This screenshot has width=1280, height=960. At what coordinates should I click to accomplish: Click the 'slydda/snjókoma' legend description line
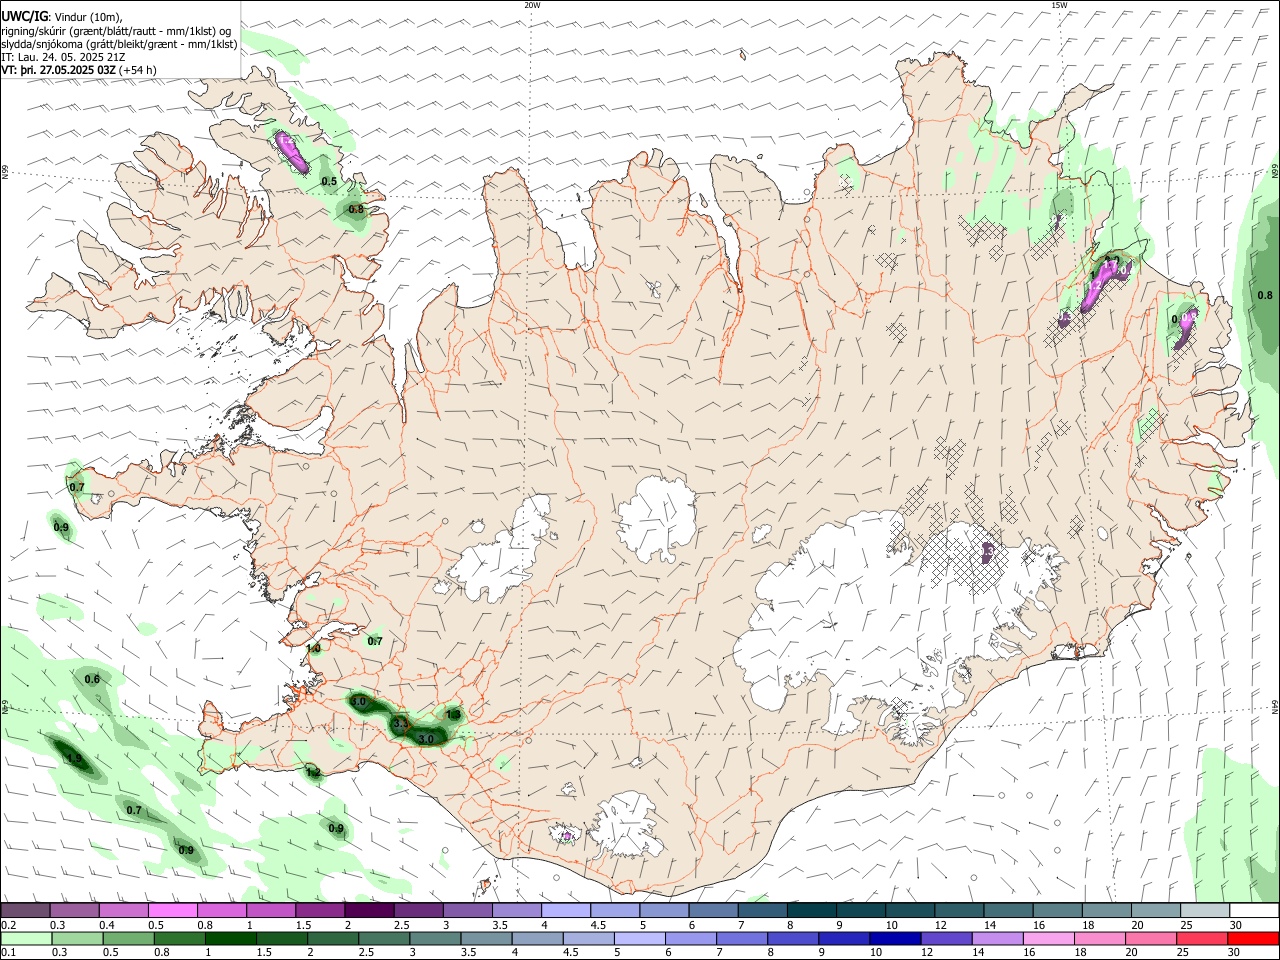tap(119, 44)
